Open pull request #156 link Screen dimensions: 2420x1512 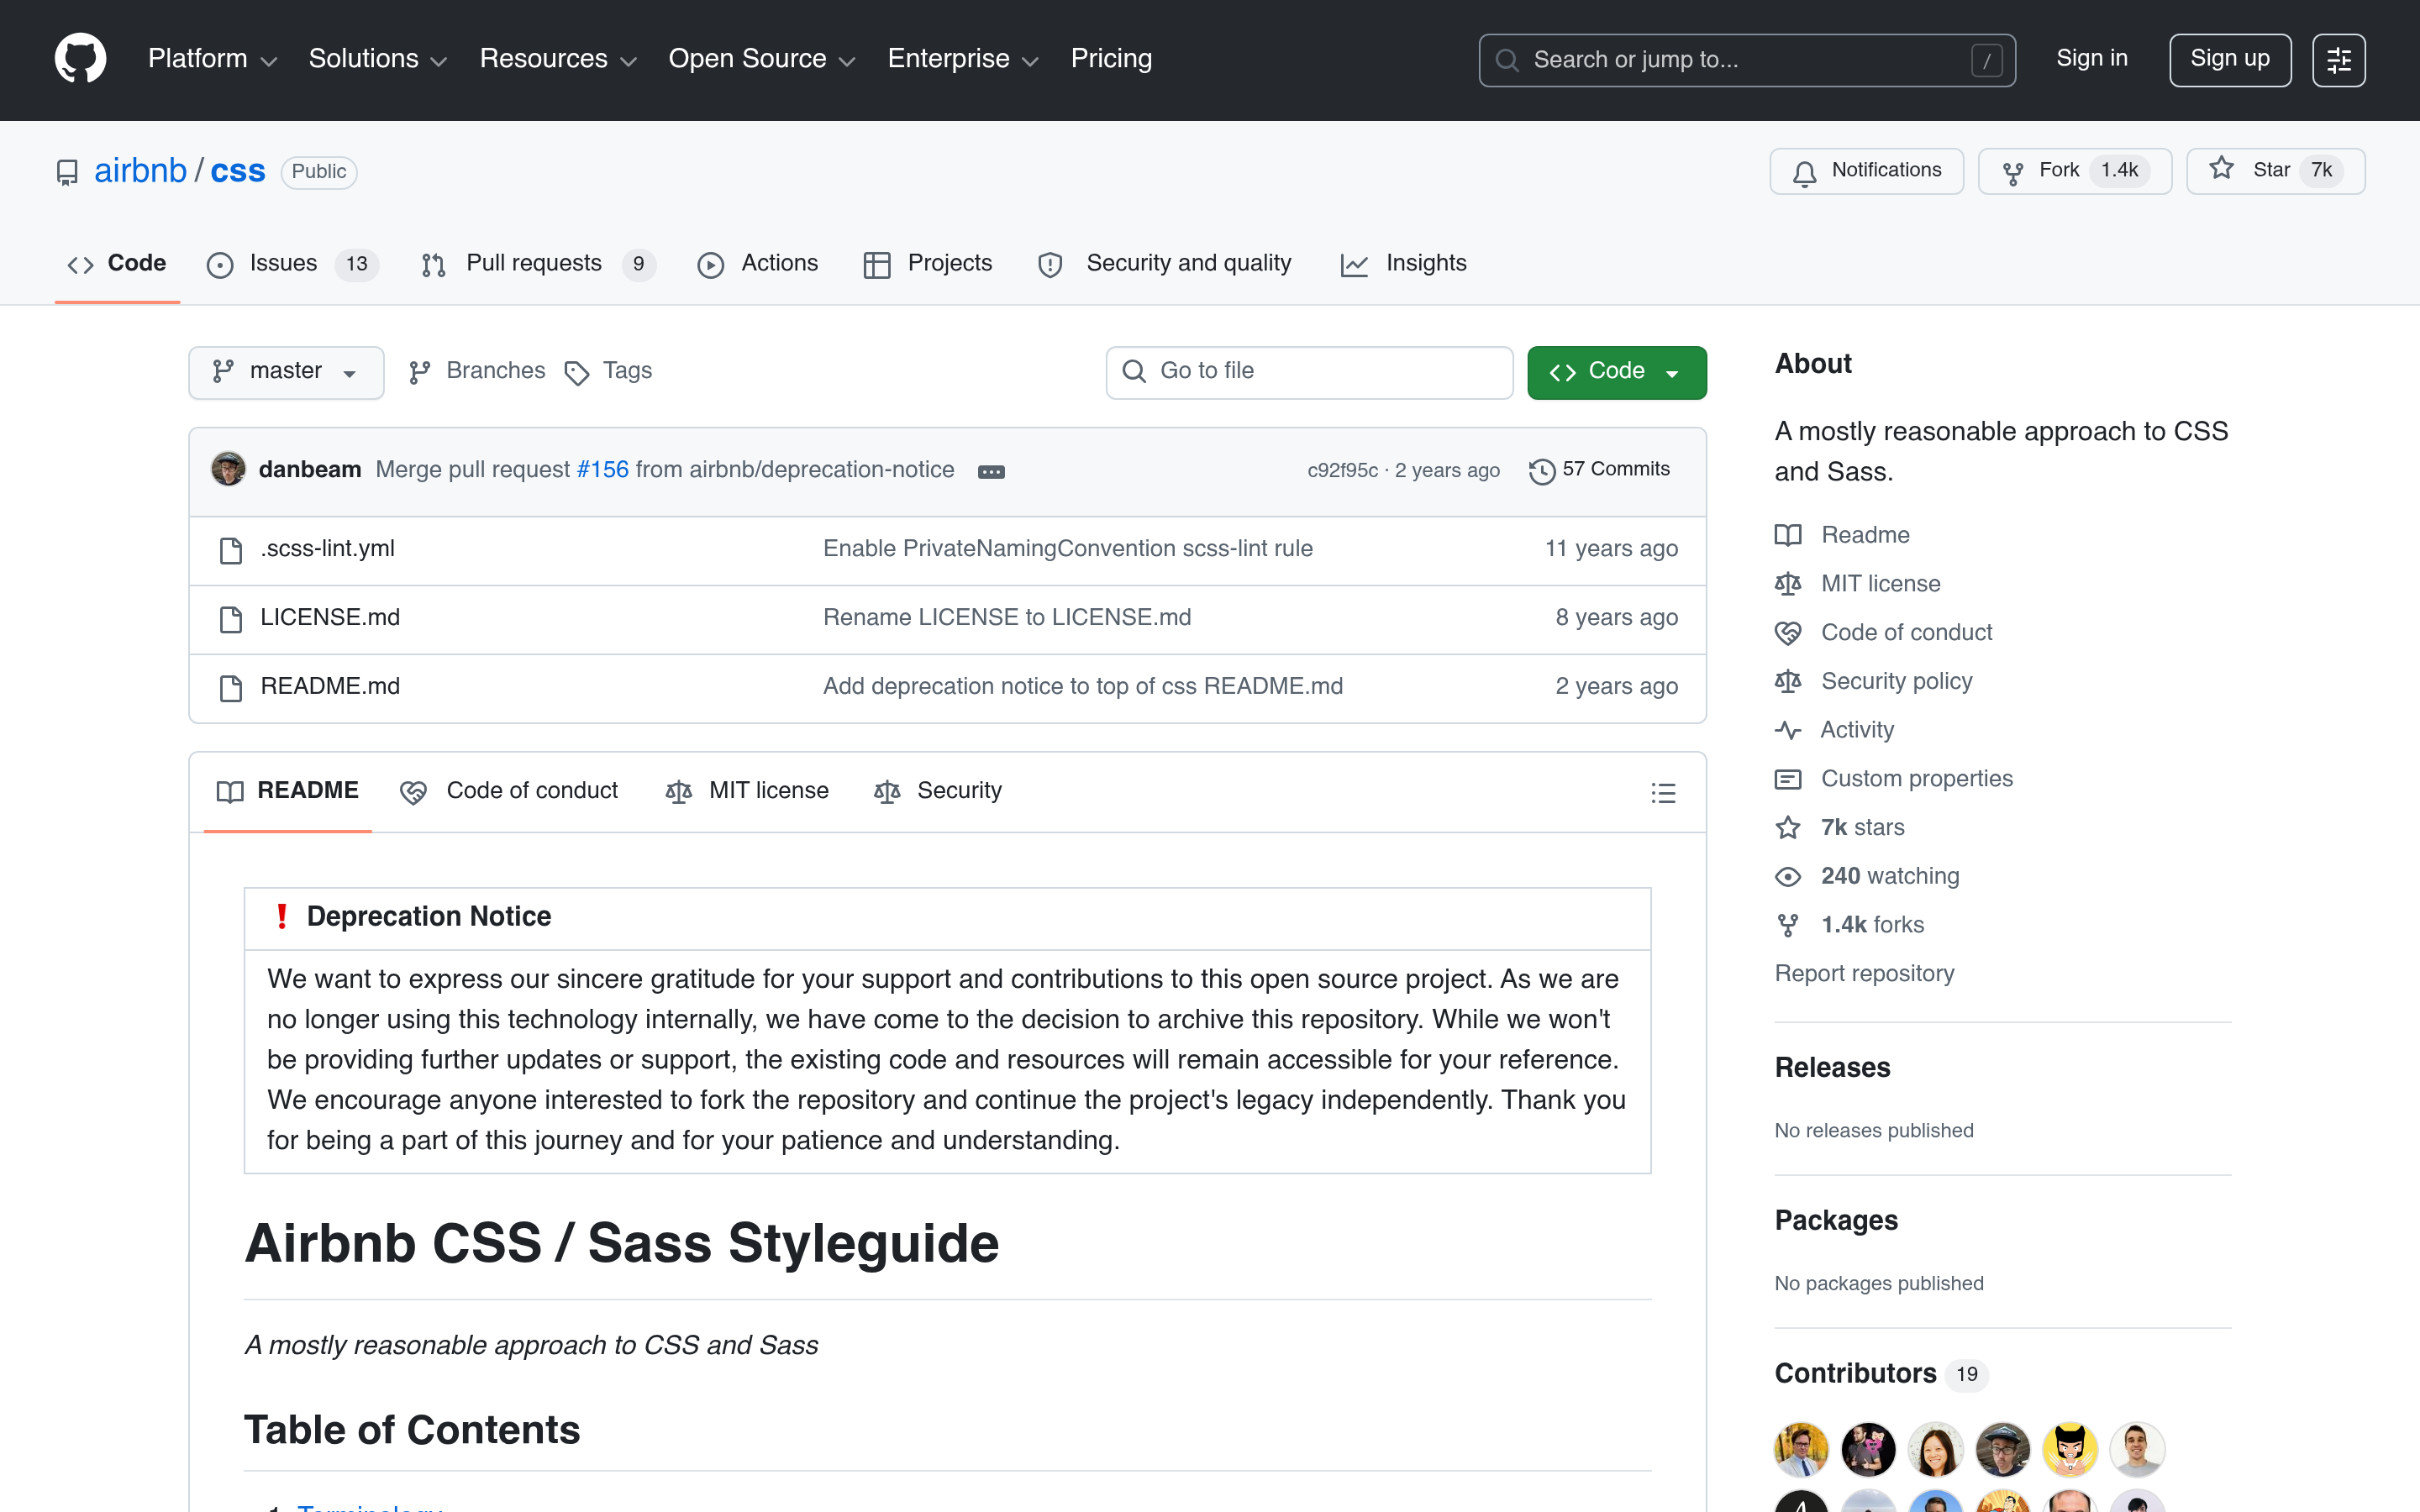603,470
